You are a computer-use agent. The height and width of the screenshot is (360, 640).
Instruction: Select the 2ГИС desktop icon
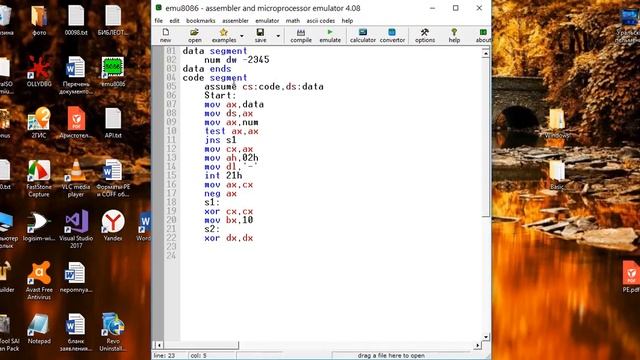(39, 123)
